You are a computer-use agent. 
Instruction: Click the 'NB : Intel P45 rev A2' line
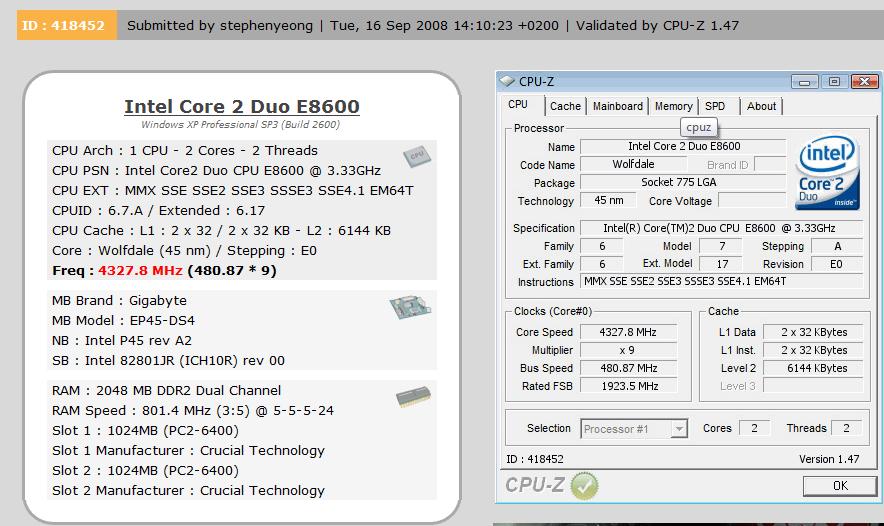pos(122,341)
